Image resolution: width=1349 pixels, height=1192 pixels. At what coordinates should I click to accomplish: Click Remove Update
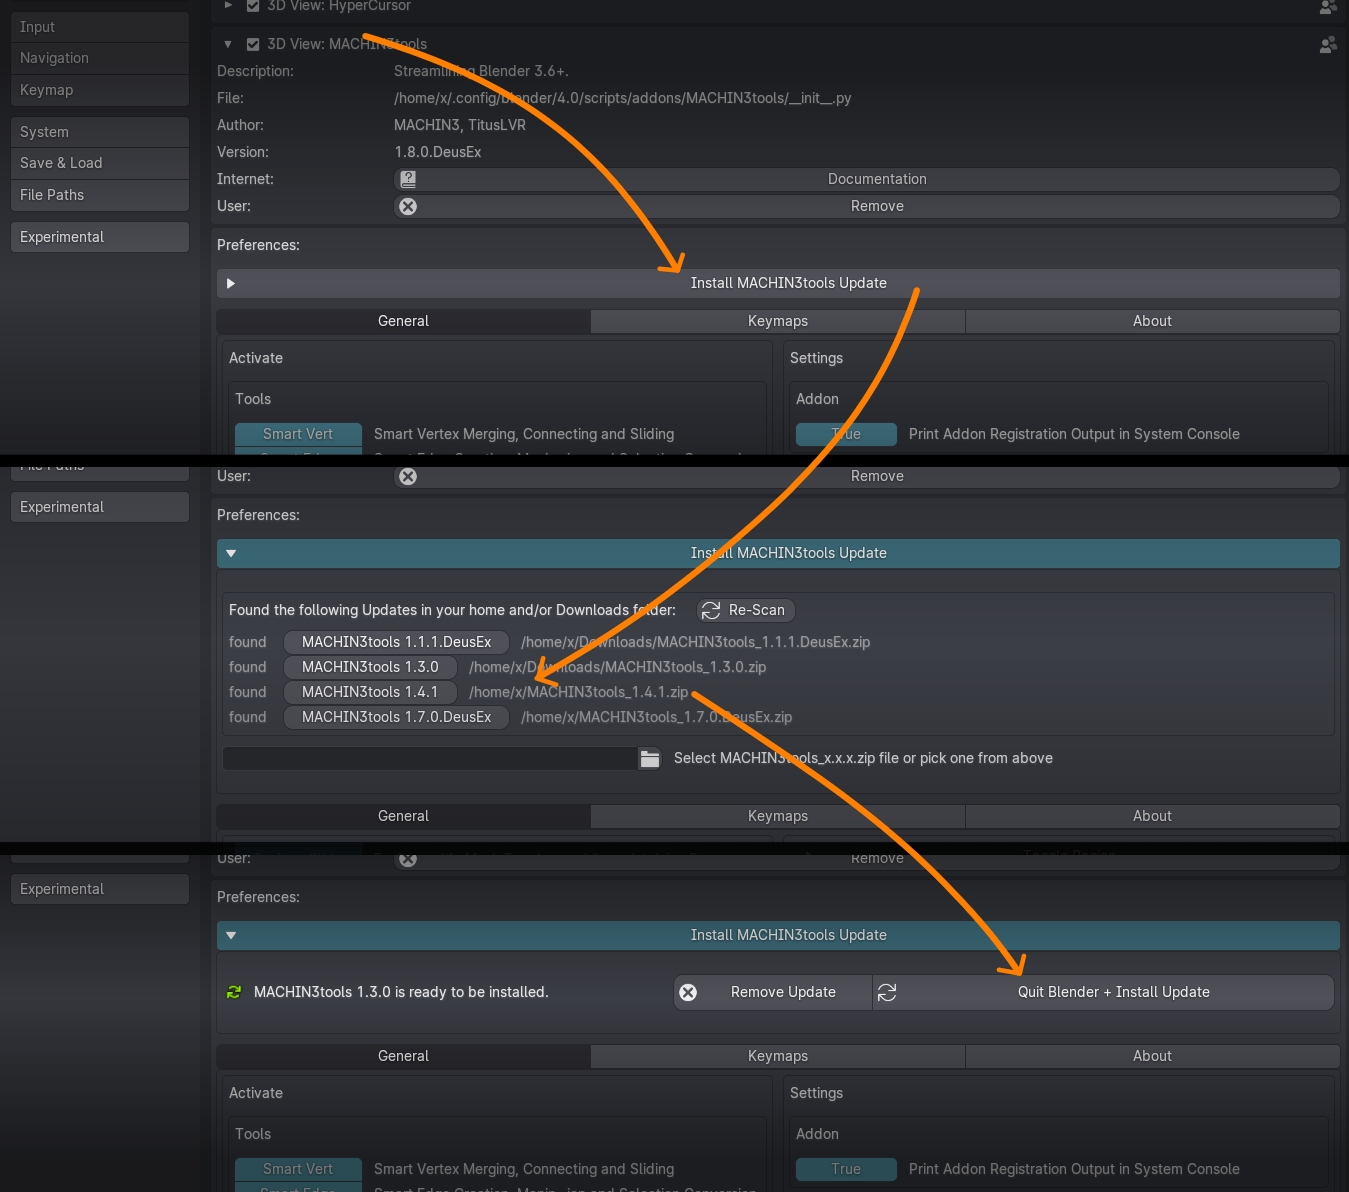773,992
